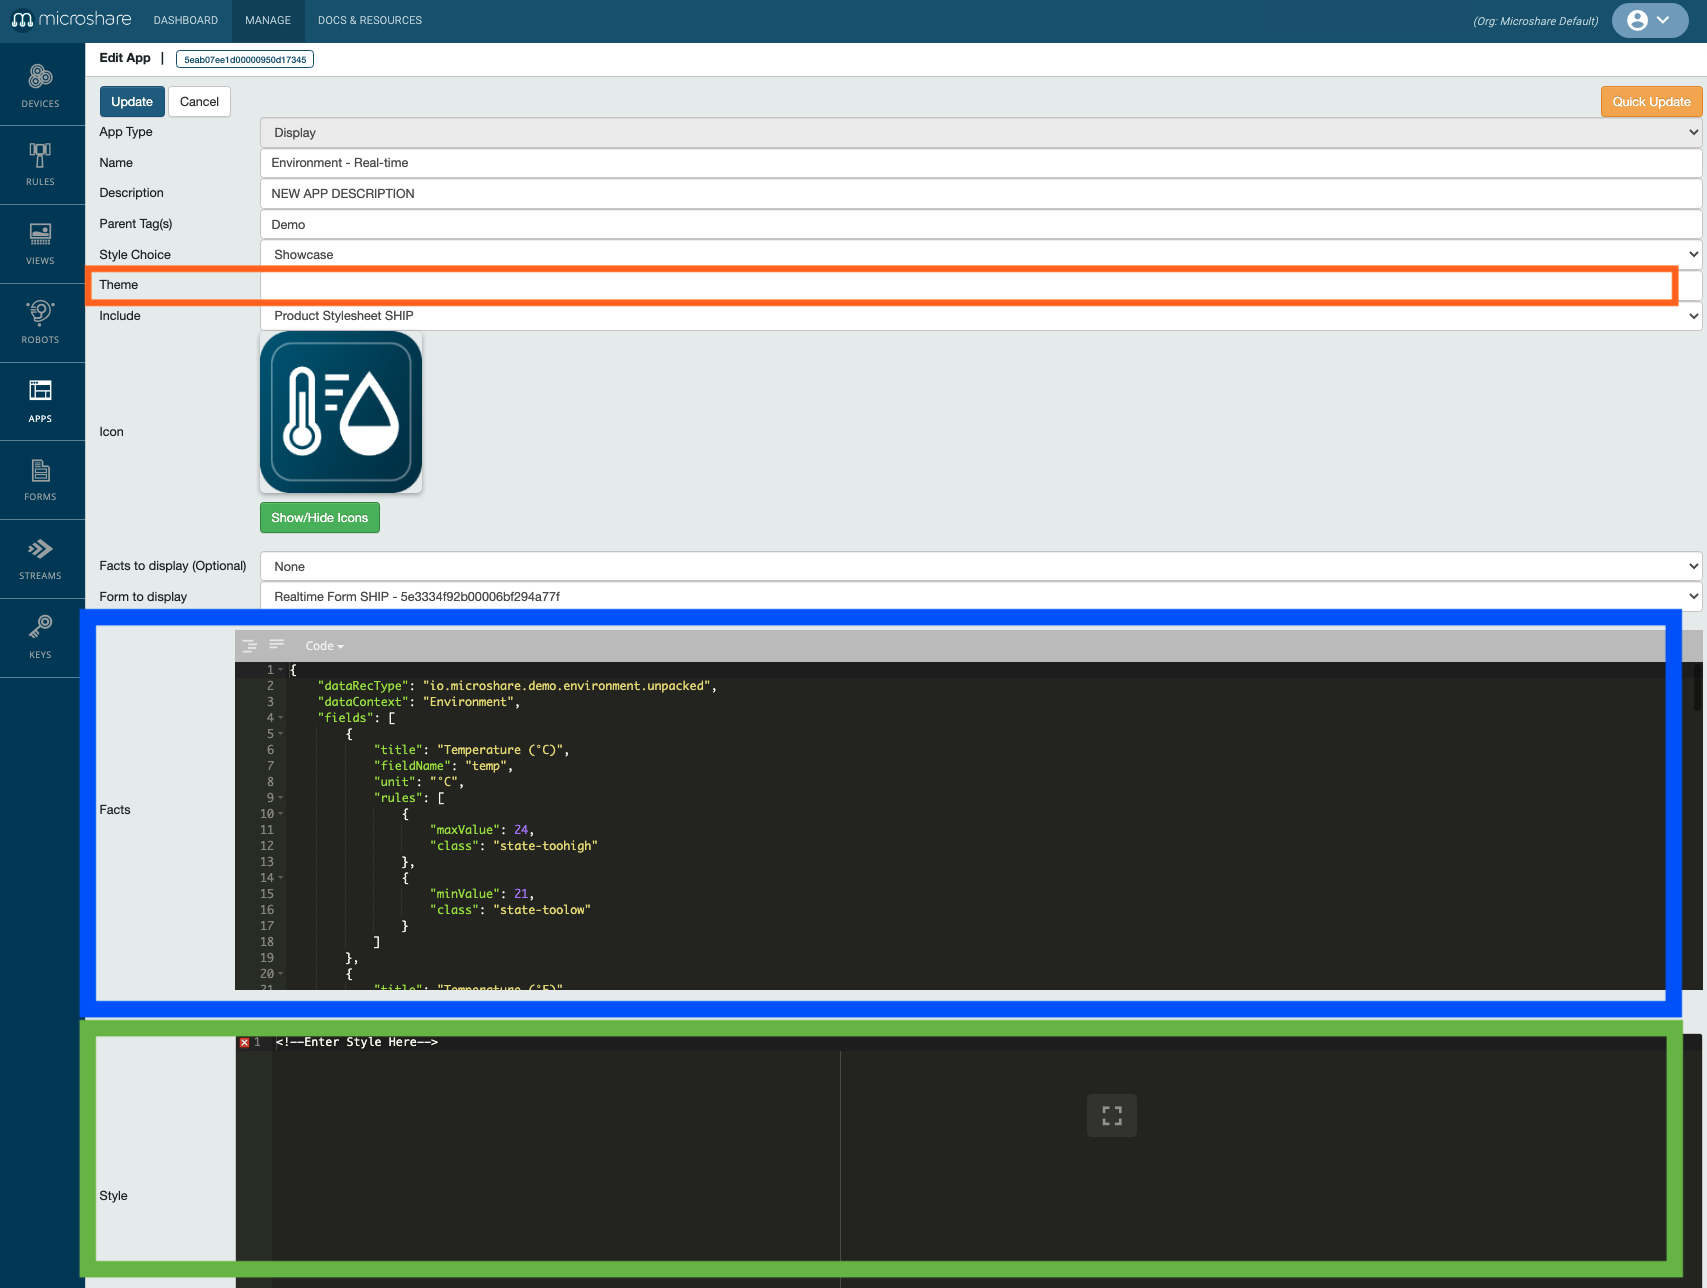Go to the Dashboard tab
The height and width of the screenshot is (1288, 1707).
point(186,20)
